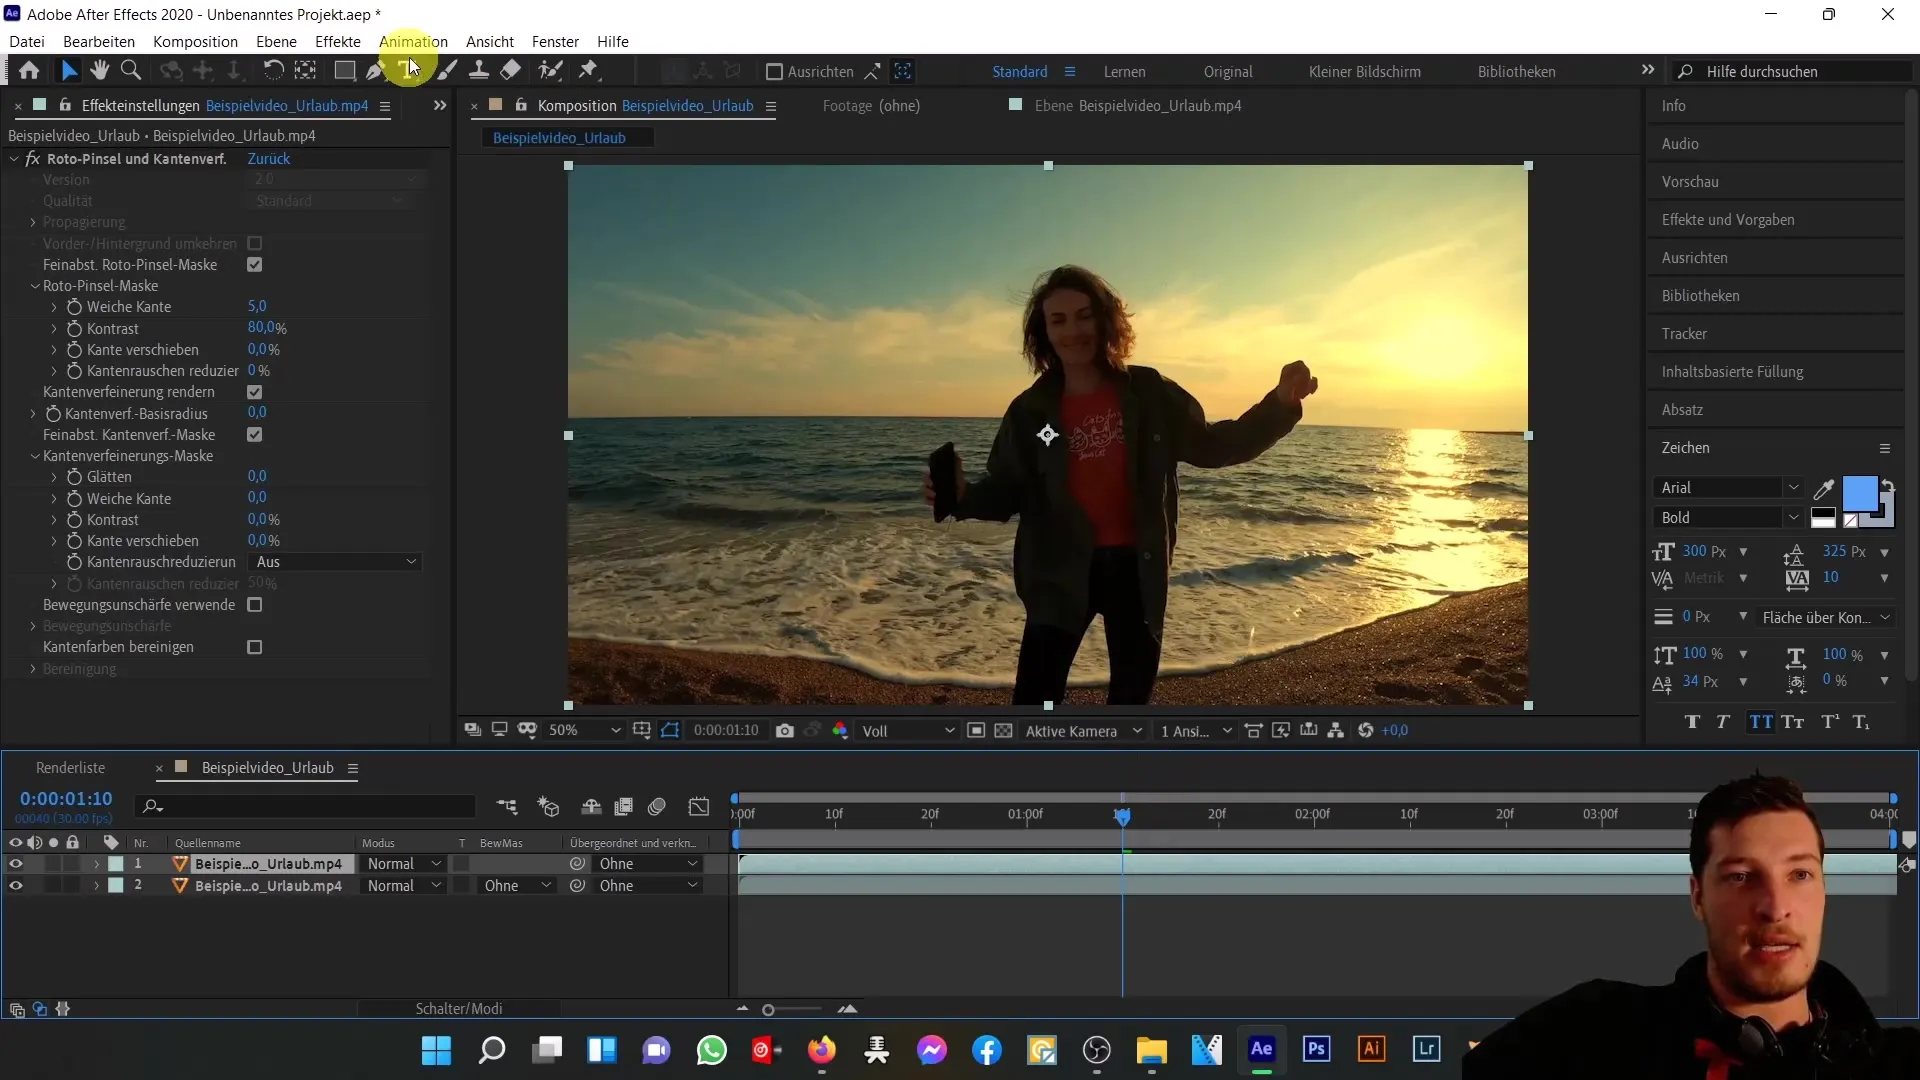1920x1080 pixels.
Task: Open composition mini-flowchart in timeline
Action: [x=508, y=806]
